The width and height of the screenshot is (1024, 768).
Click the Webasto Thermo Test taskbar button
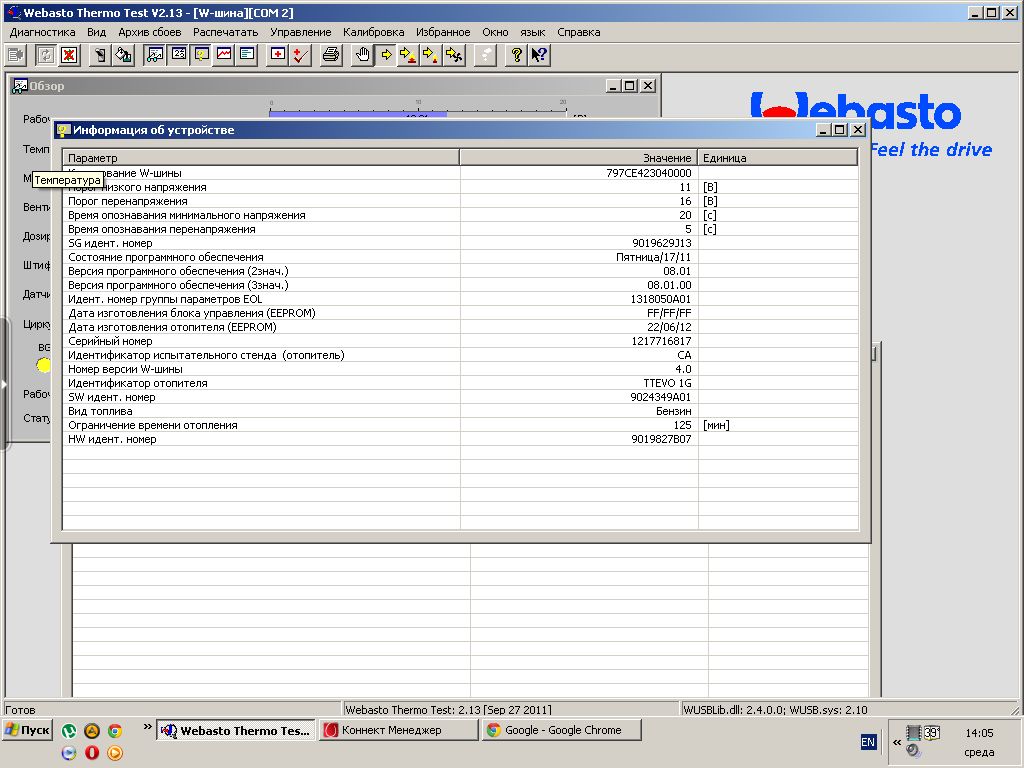point(236,730)
